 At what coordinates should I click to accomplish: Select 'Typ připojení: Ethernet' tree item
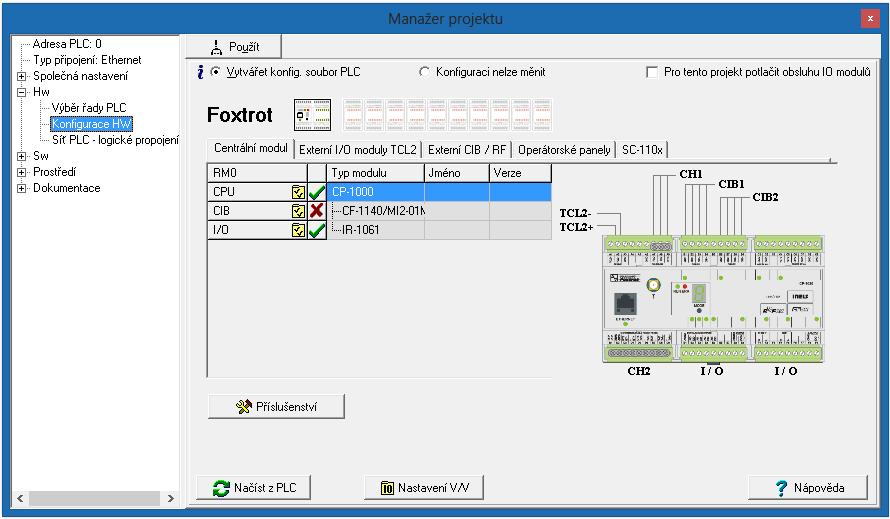tap(87, 60)
